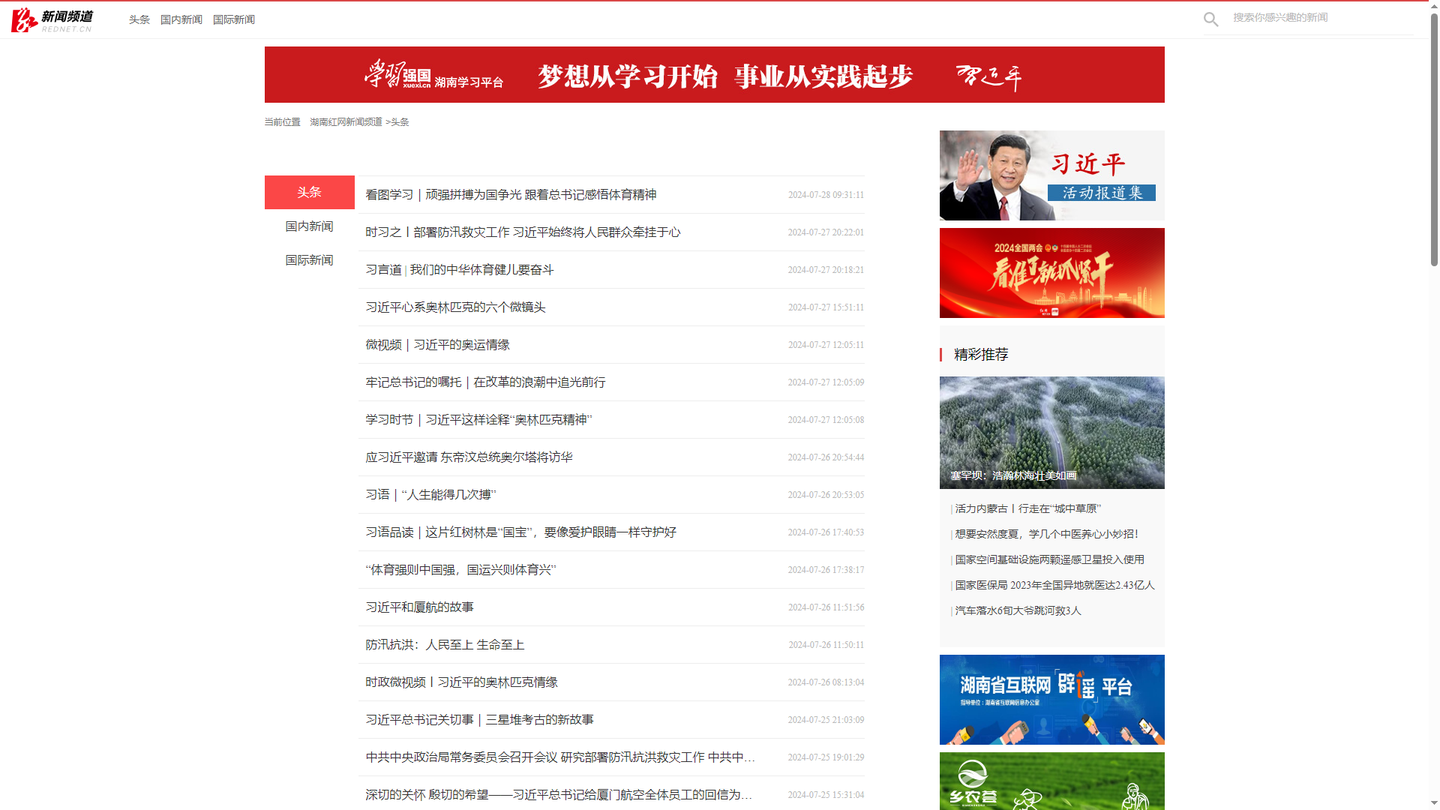Click the 2024全国两会 red banner
Image resolution: width=1440 pixels, height=810 pixels.
[1052, 273]
